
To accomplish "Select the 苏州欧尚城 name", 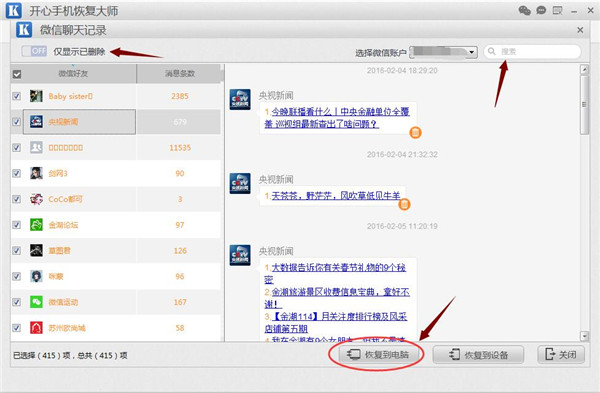I will (67, 328).
